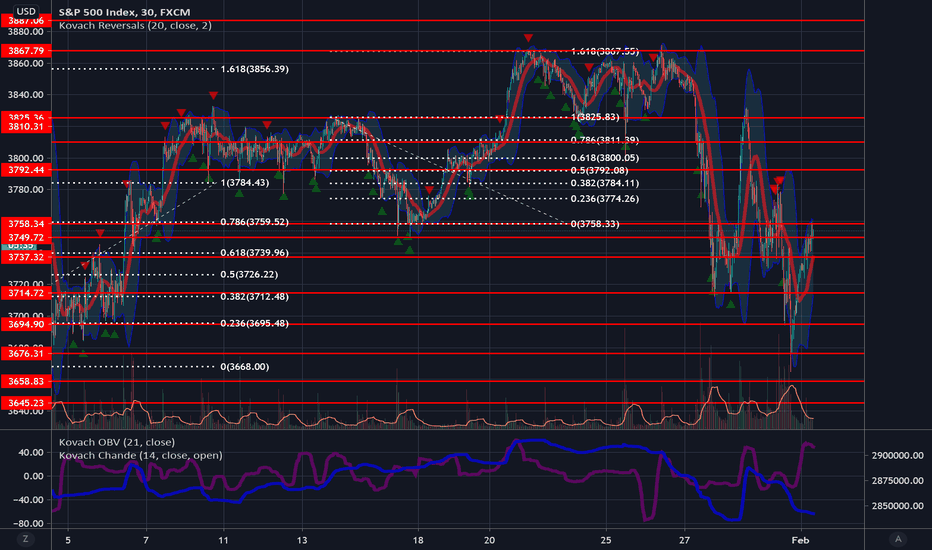The image size is (932, 550).
Task: Click price label 3792.44
Action: (26, 170)
